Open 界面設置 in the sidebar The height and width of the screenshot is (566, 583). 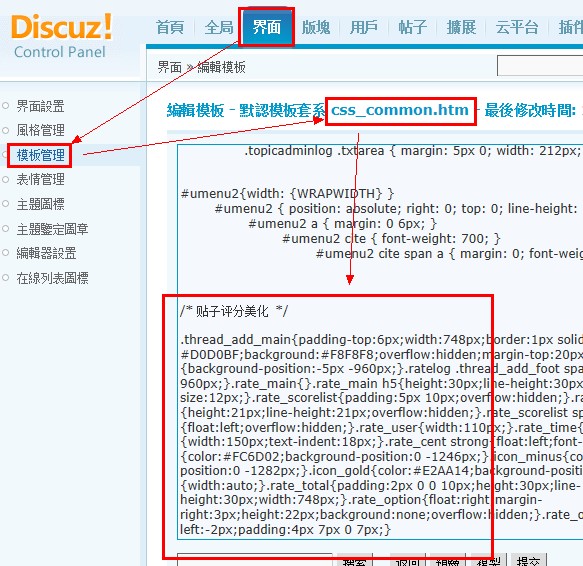(41, 106)
